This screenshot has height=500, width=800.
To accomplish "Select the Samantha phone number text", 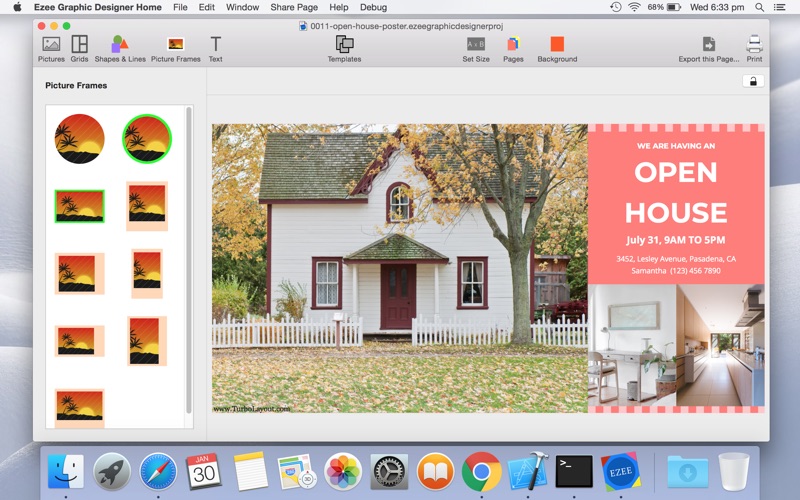I will [x=676, y=270].
